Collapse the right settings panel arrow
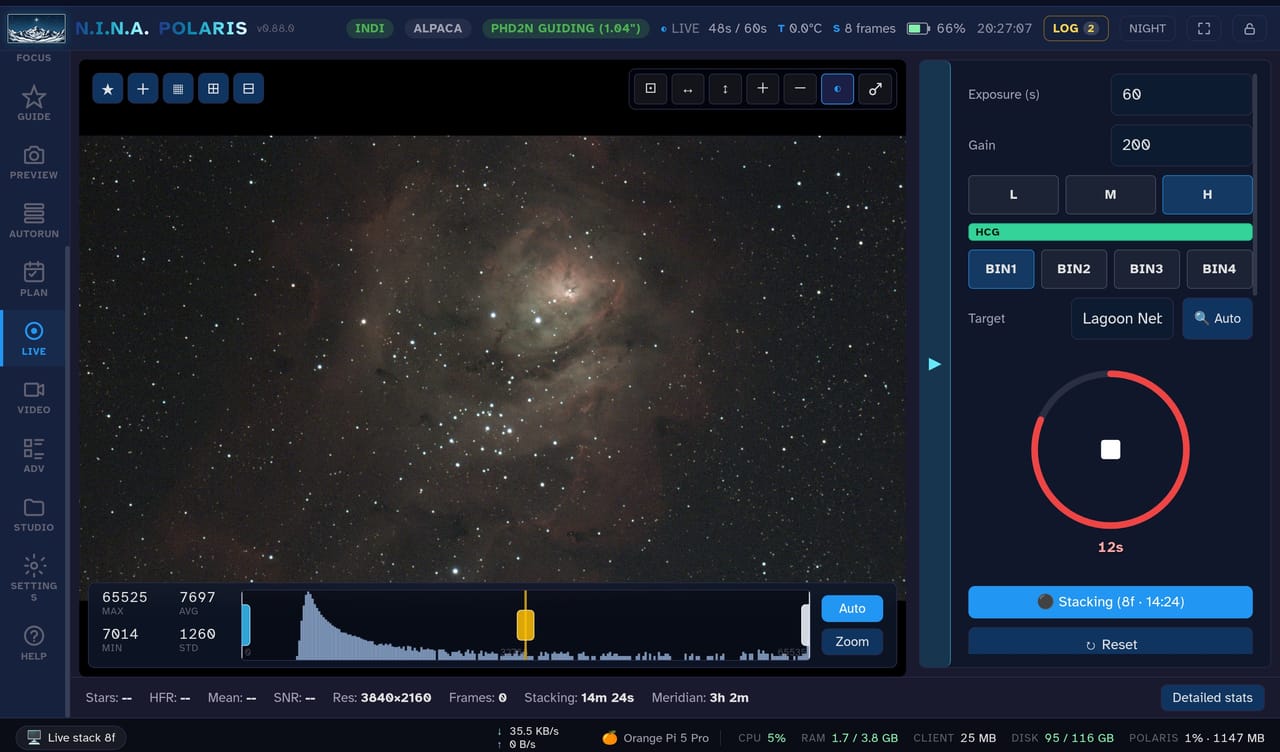 (x=935, y=364)
